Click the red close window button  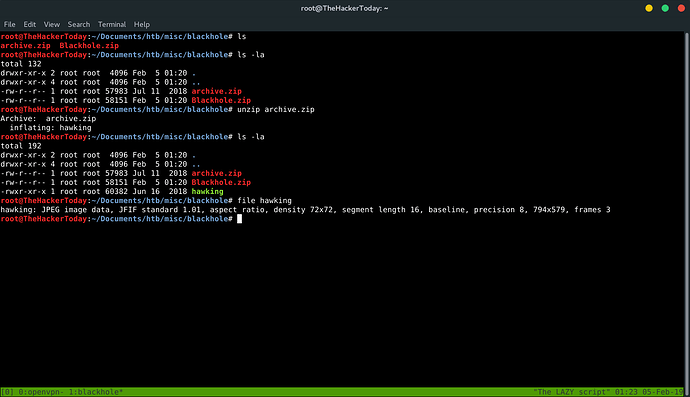click(681, 8)
